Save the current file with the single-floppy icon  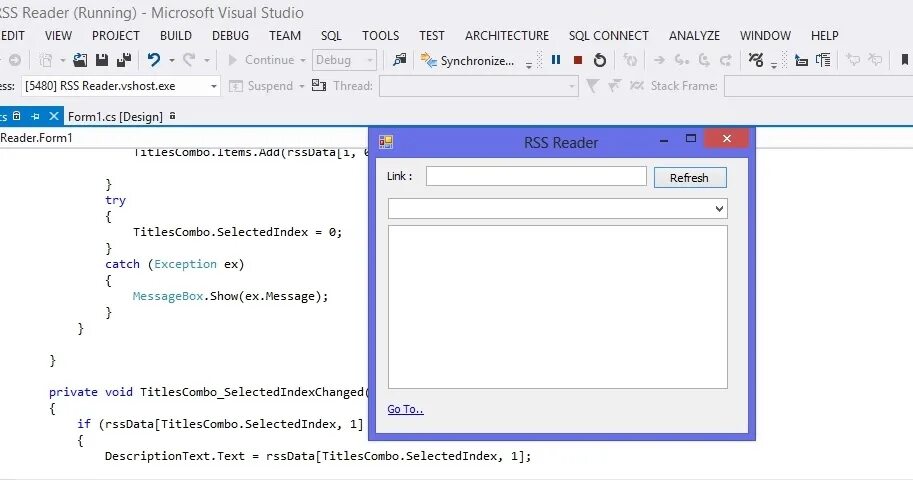(102, 60)
